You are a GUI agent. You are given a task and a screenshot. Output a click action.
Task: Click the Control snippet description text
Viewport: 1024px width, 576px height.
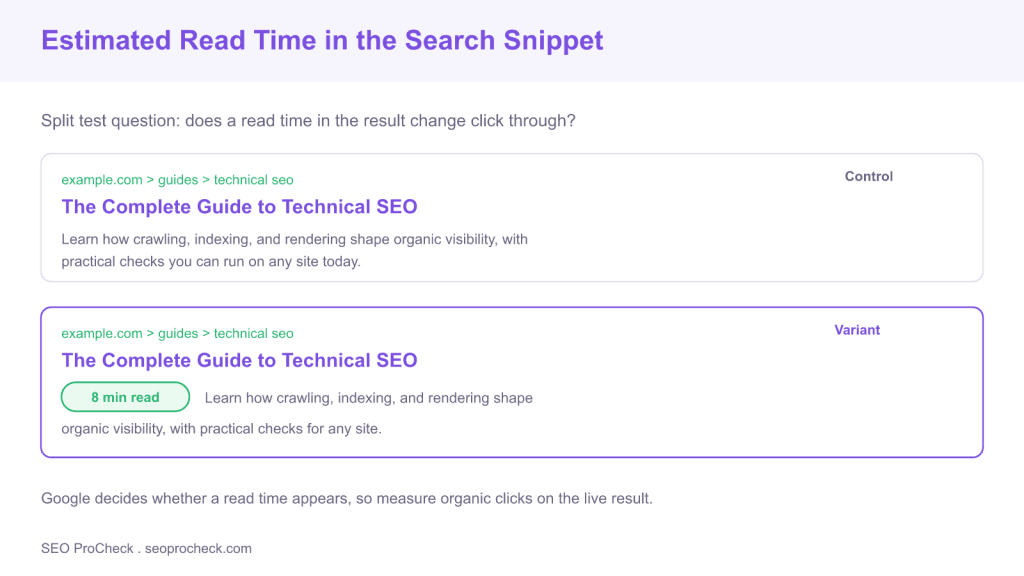295,250
